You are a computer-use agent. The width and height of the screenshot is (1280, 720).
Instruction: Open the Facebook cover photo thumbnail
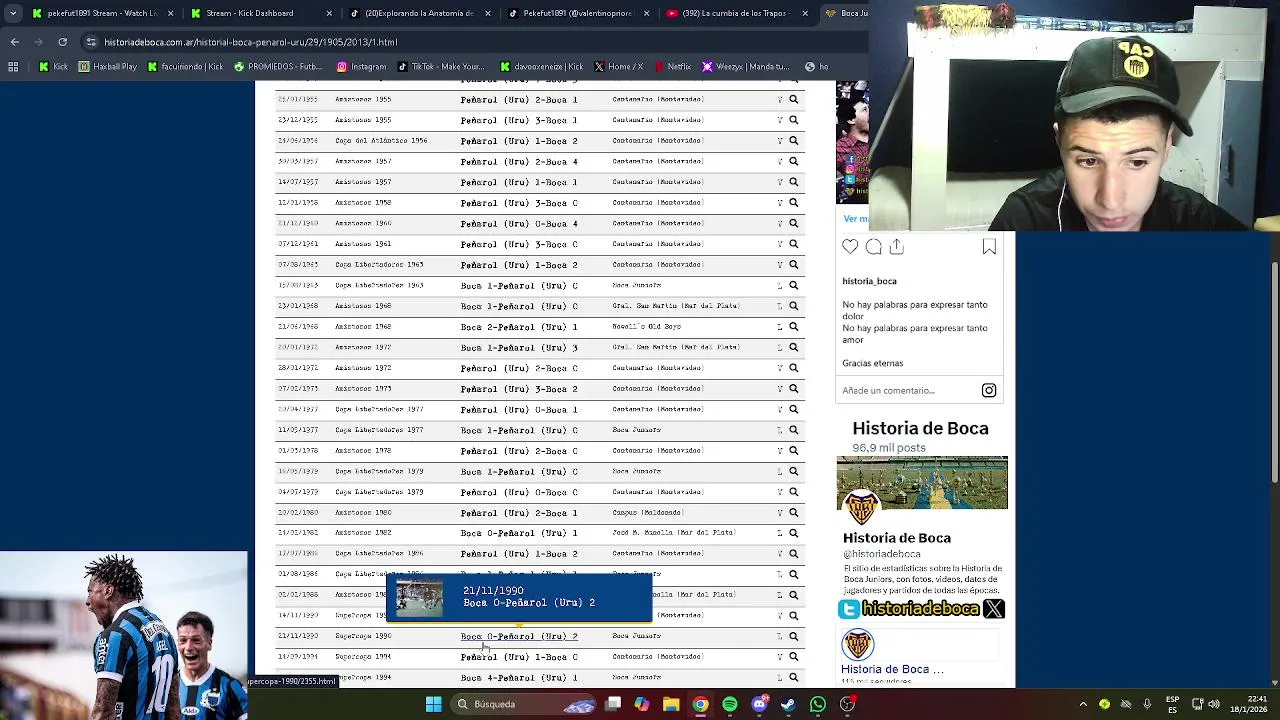922,483
